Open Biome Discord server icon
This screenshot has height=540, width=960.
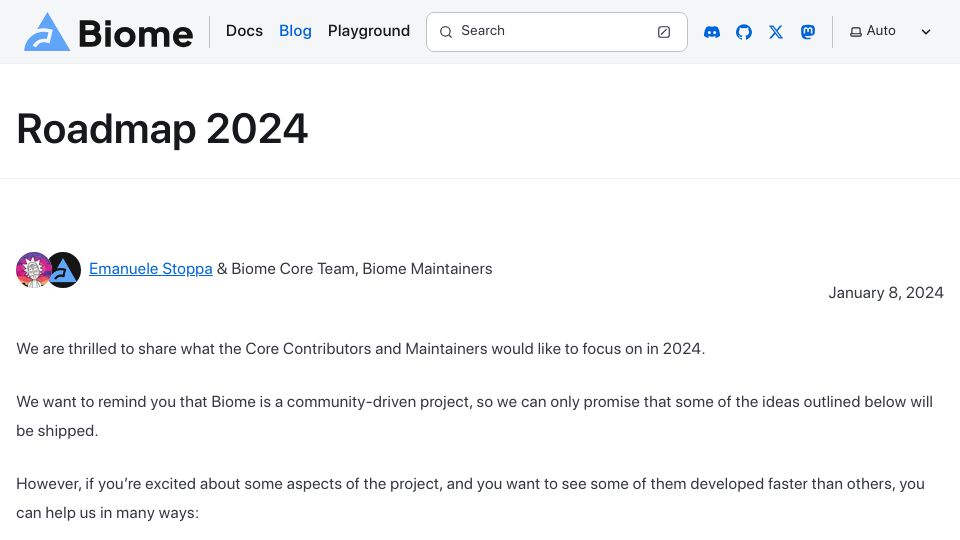[x=711, y=32]
